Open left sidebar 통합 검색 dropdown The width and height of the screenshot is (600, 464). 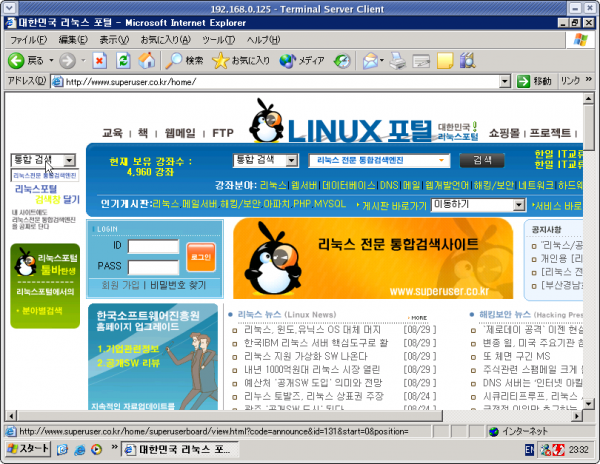pyautogui.click(x=69, y=160)
